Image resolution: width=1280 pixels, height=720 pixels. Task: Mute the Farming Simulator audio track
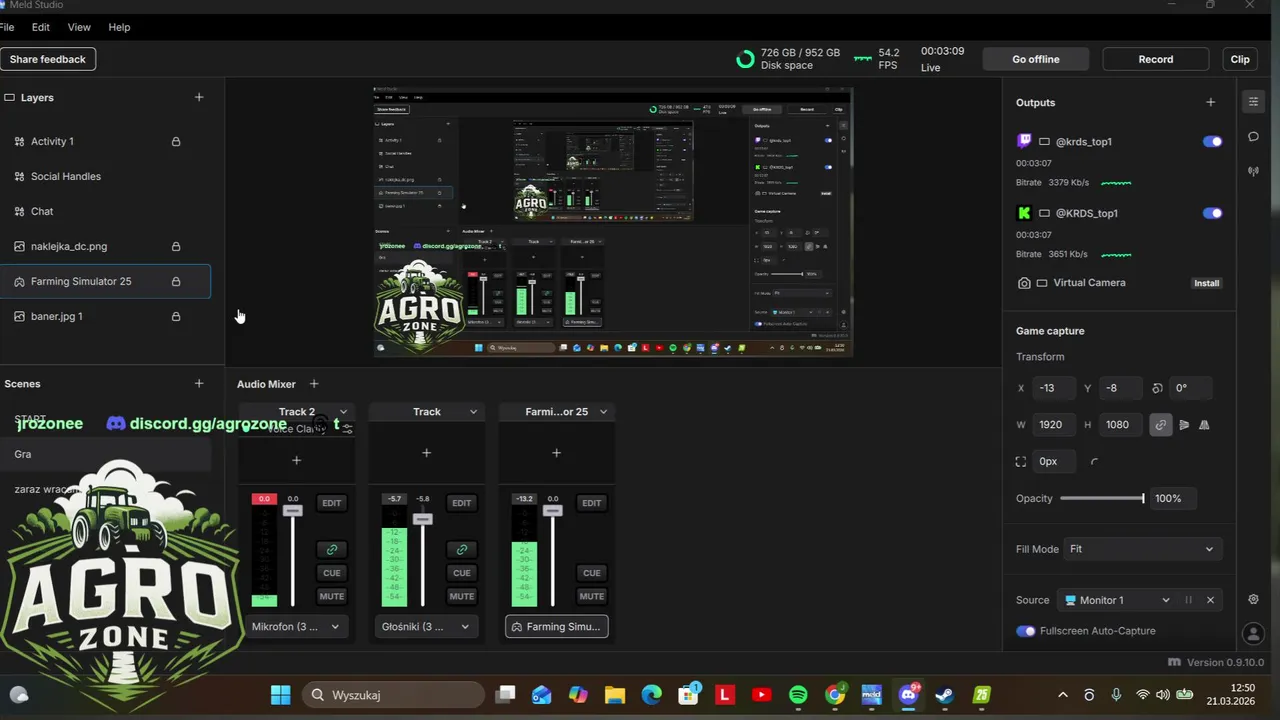592,596
